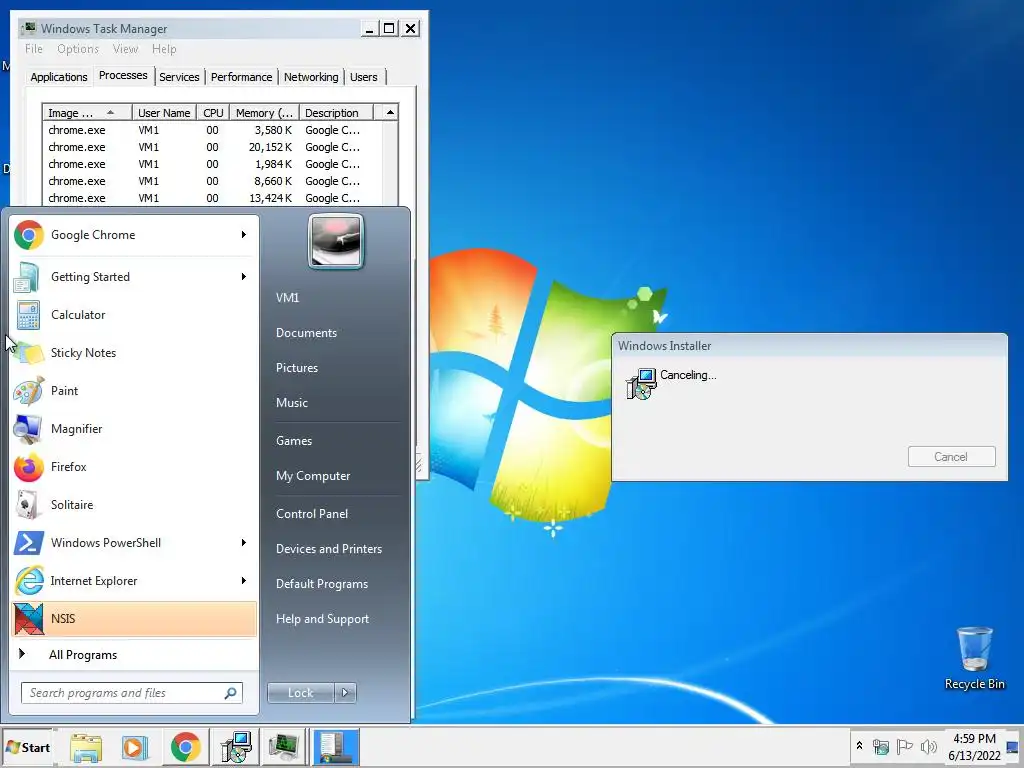Open Music from Start menu
The image size is (1024, 768).
click(x=291, y=403)
